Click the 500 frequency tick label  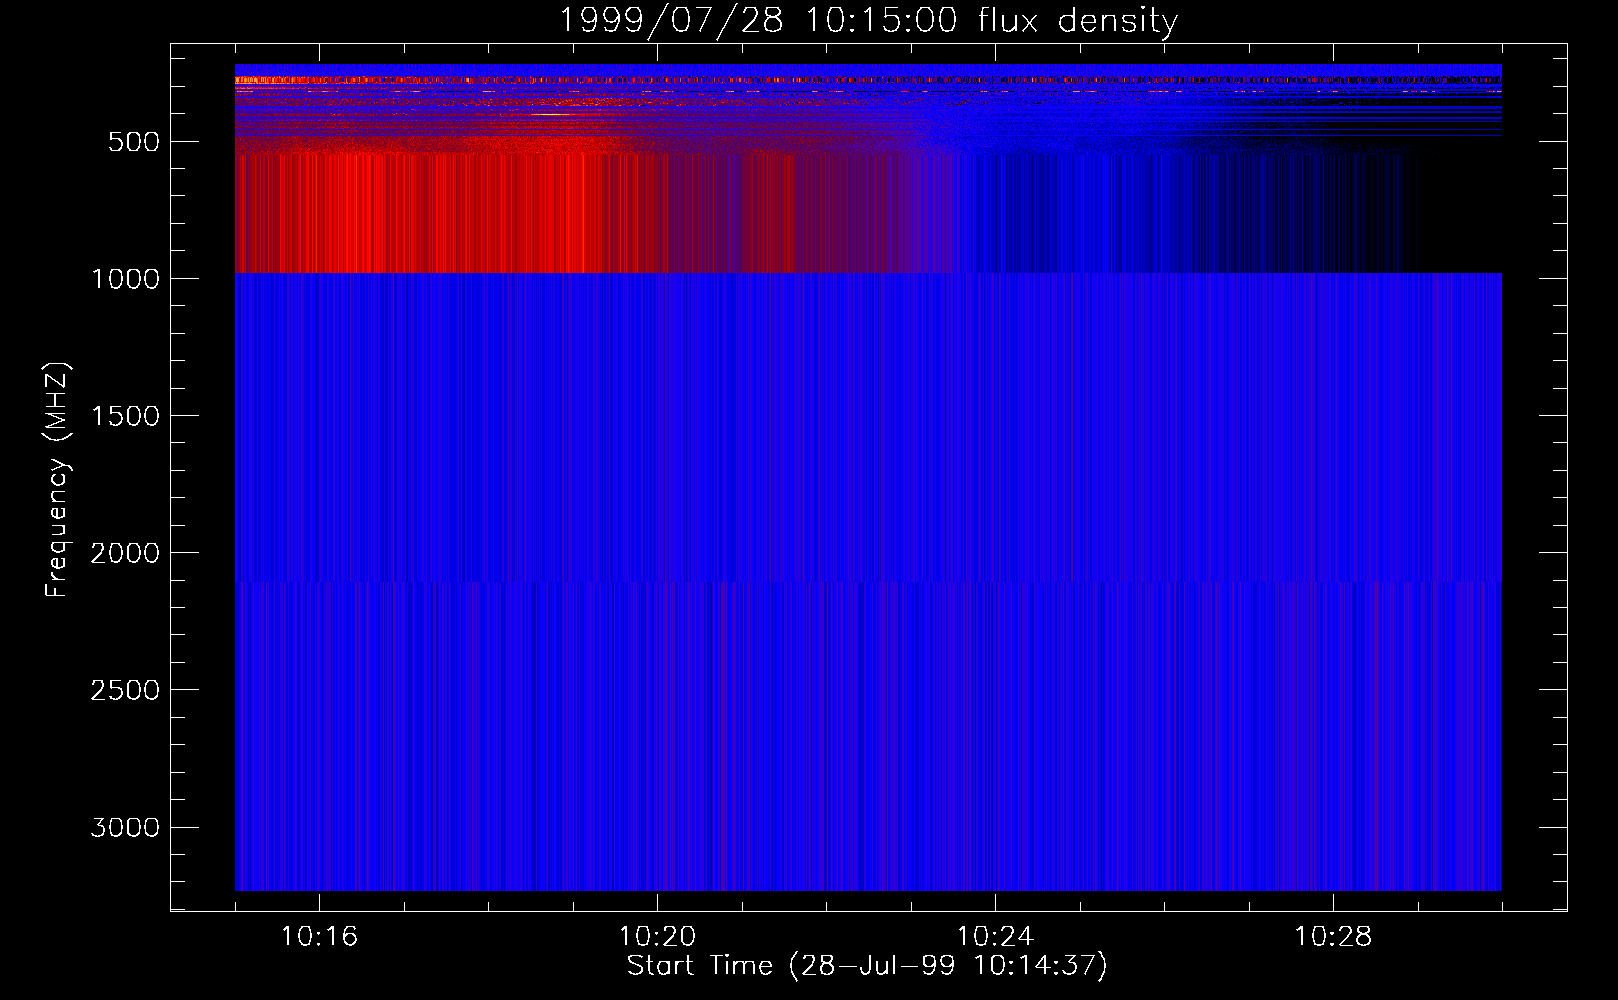(134, 142)
